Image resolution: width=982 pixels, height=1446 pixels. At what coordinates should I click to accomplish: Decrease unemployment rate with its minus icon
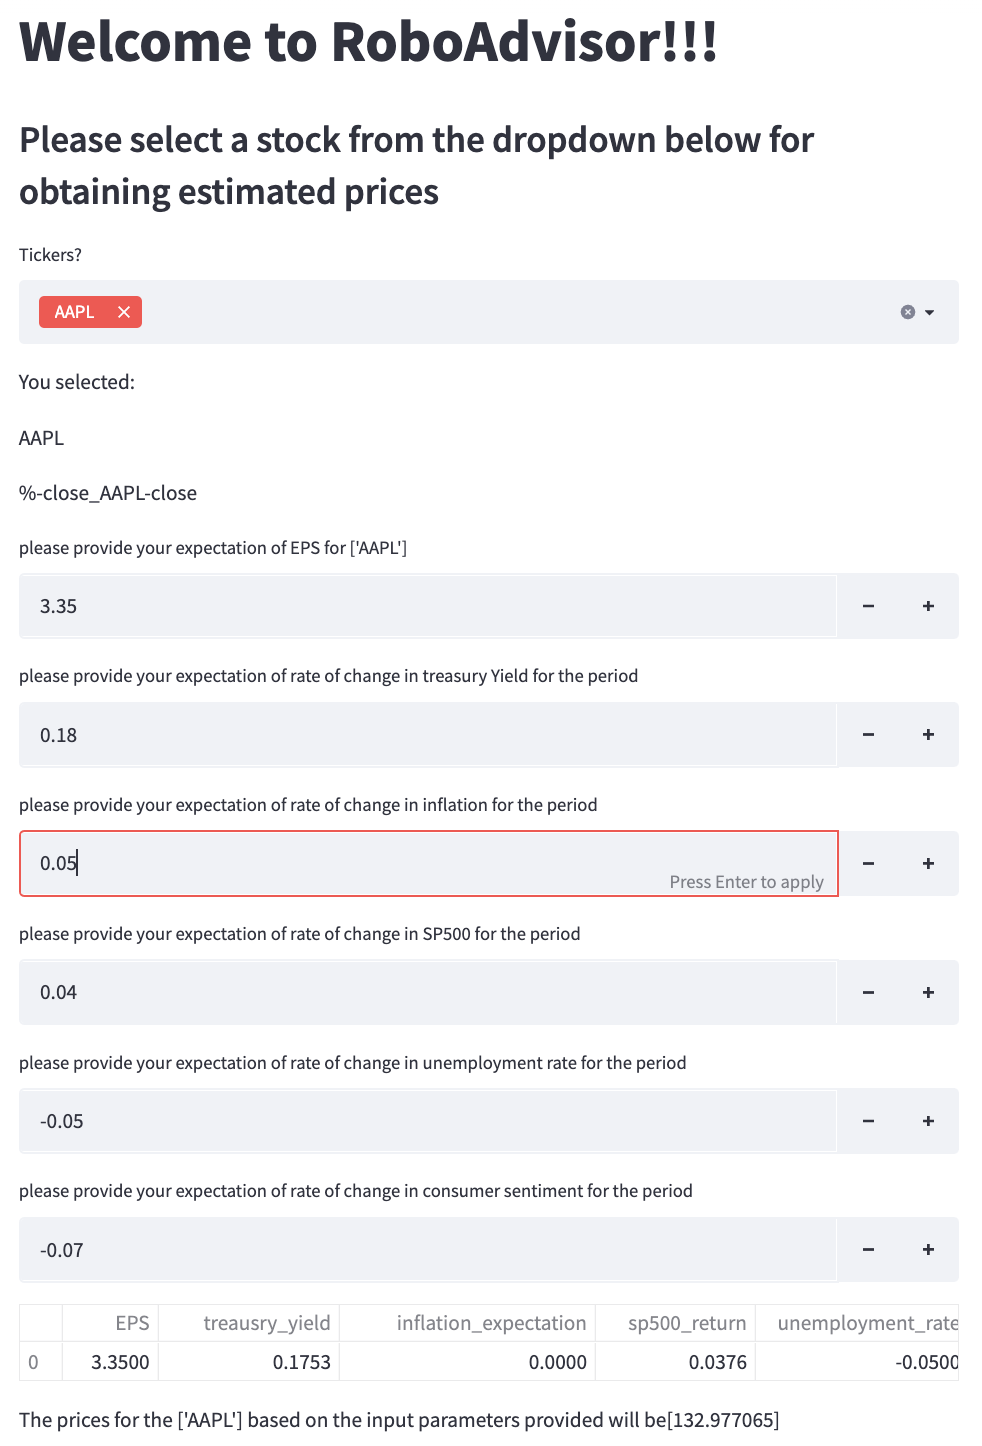tap(867, 1120)
